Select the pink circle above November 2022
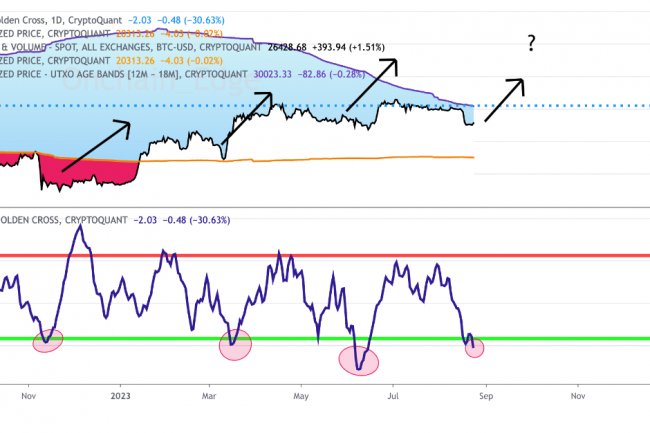The height and width of the screenshot is (433, 650). pyautogui.click(x=47, y=341)
